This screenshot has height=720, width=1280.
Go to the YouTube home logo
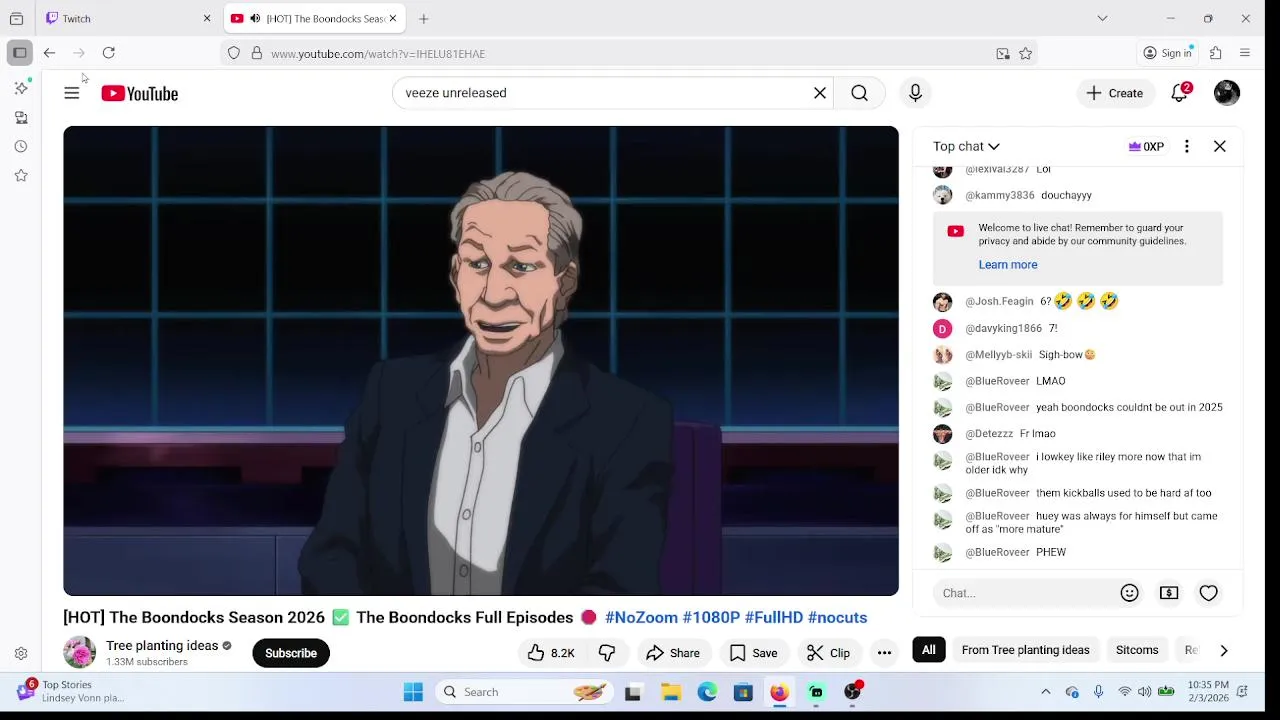point(139,93)
